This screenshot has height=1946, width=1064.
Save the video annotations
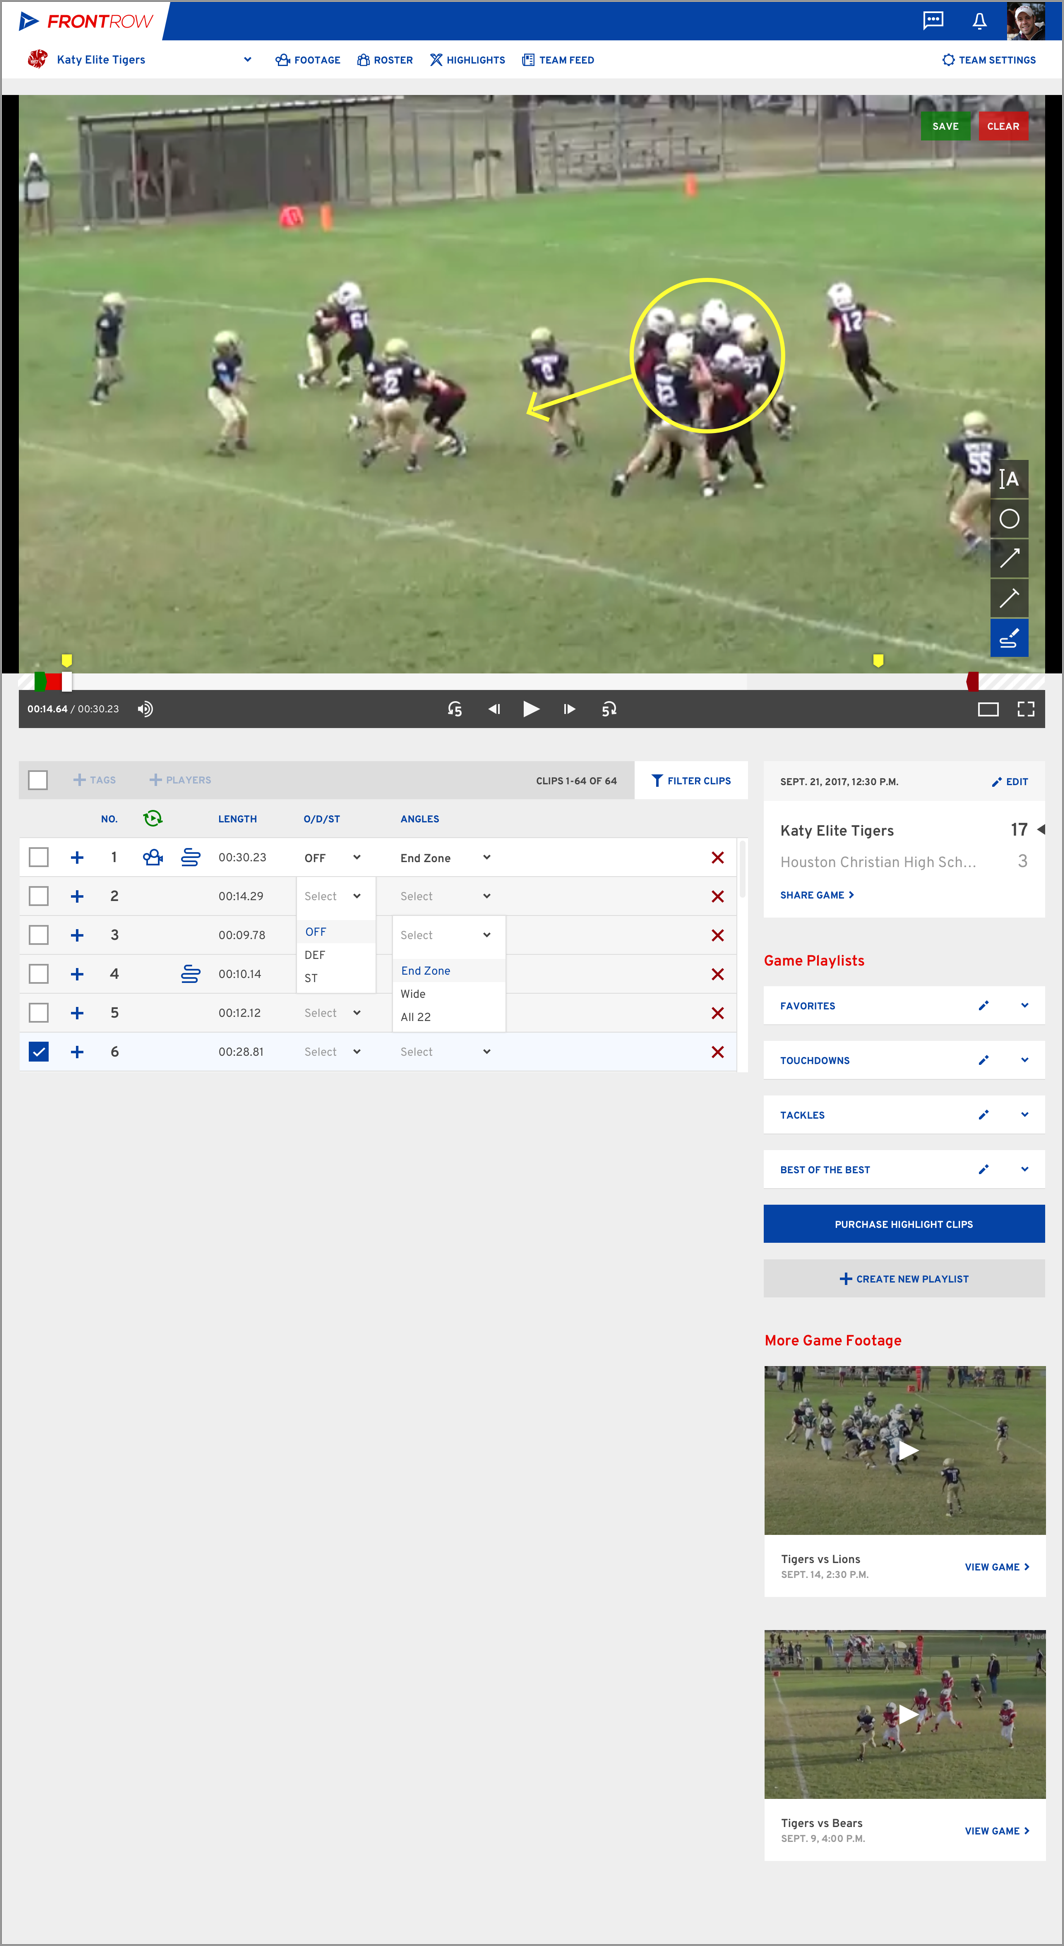(x=945, y=126)
